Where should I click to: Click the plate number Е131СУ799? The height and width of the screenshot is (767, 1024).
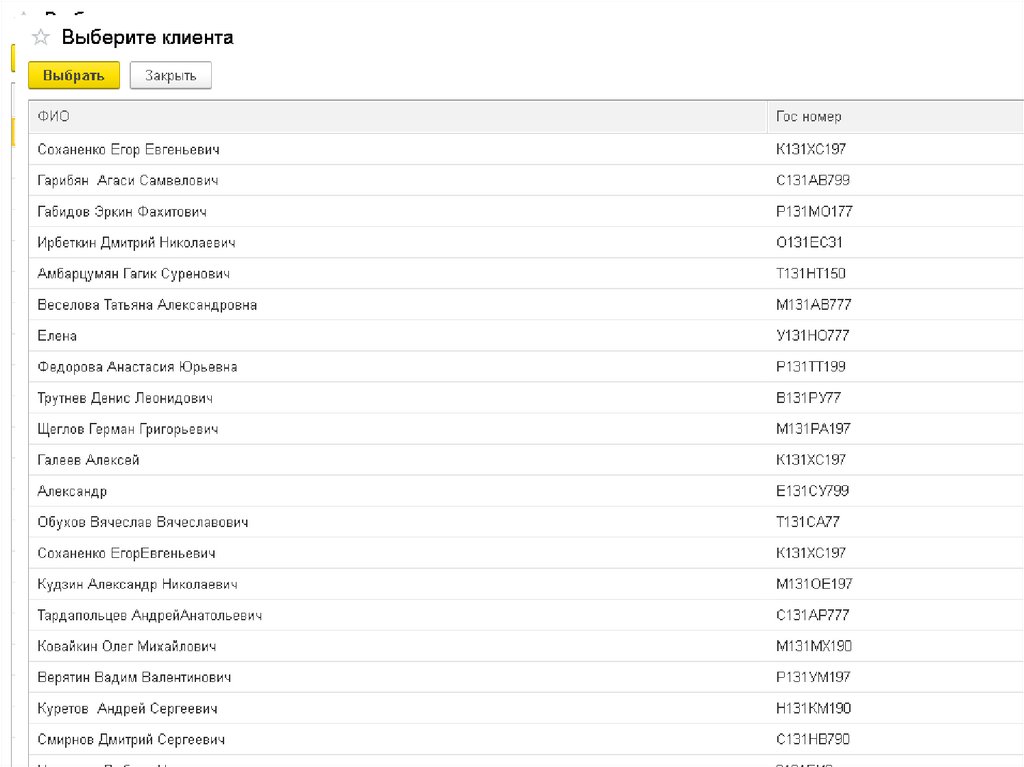pyautogui.click(x=812, y=491)
